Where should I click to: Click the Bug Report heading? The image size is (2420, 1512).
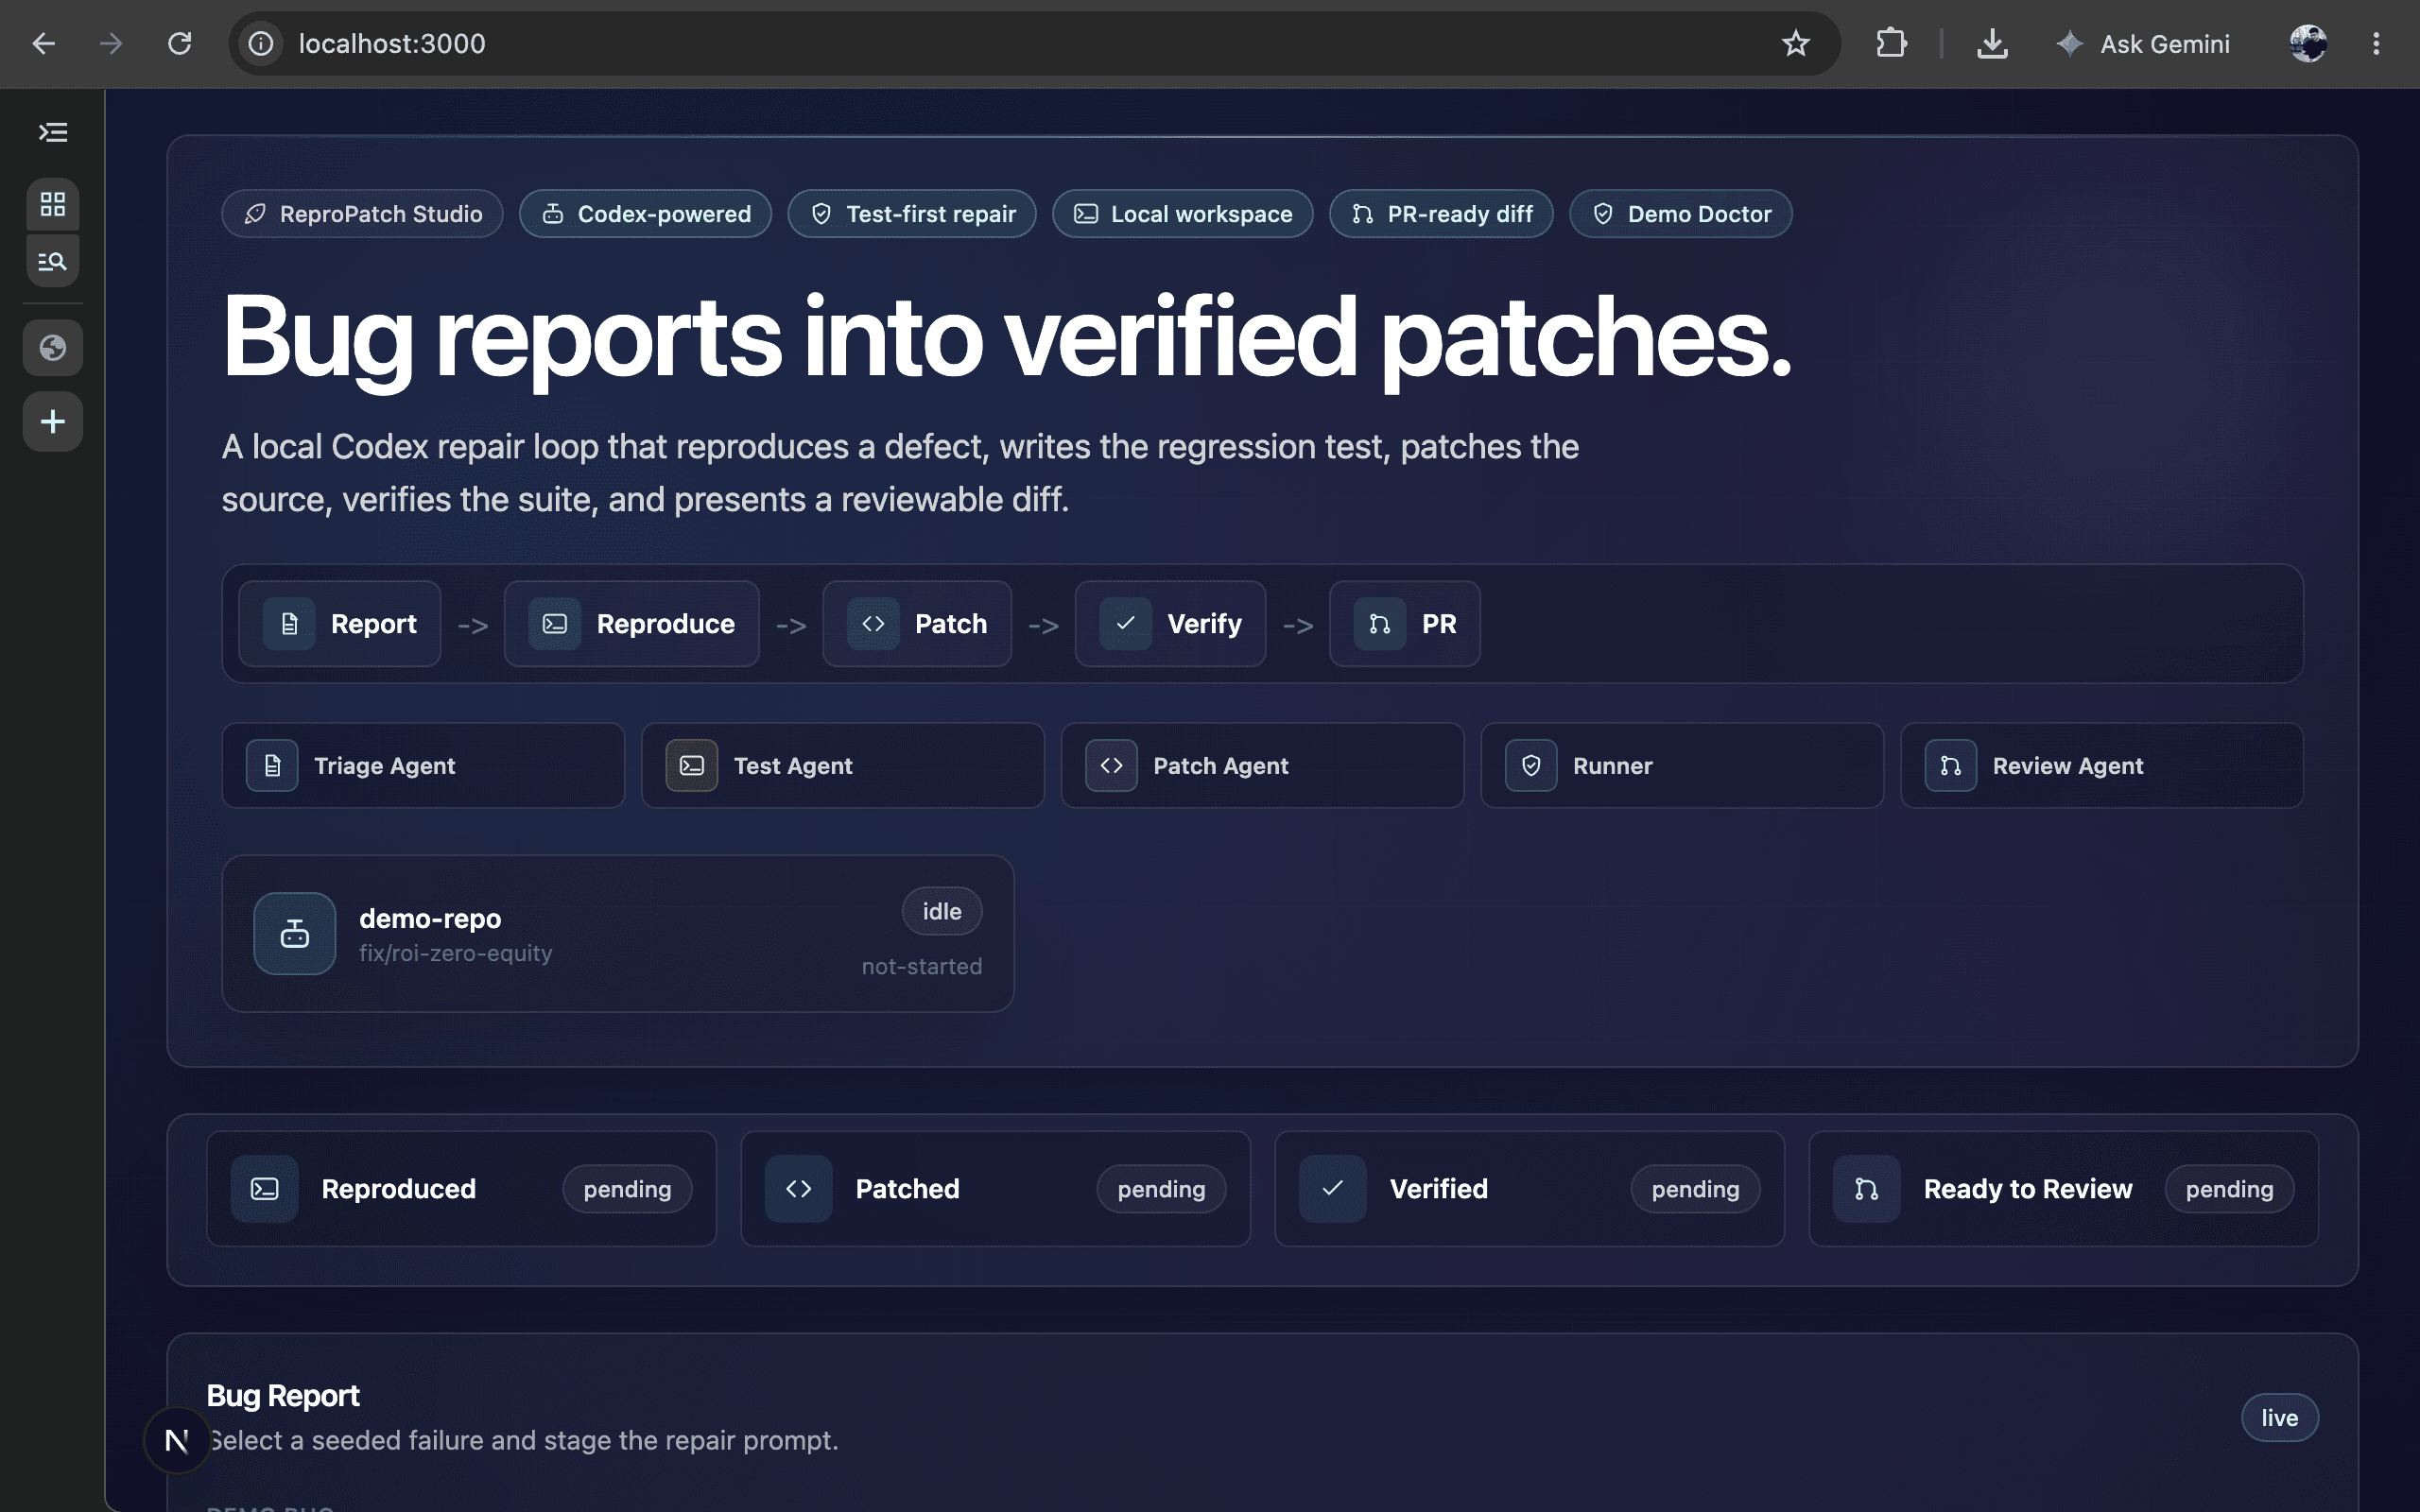[283, 1396]
